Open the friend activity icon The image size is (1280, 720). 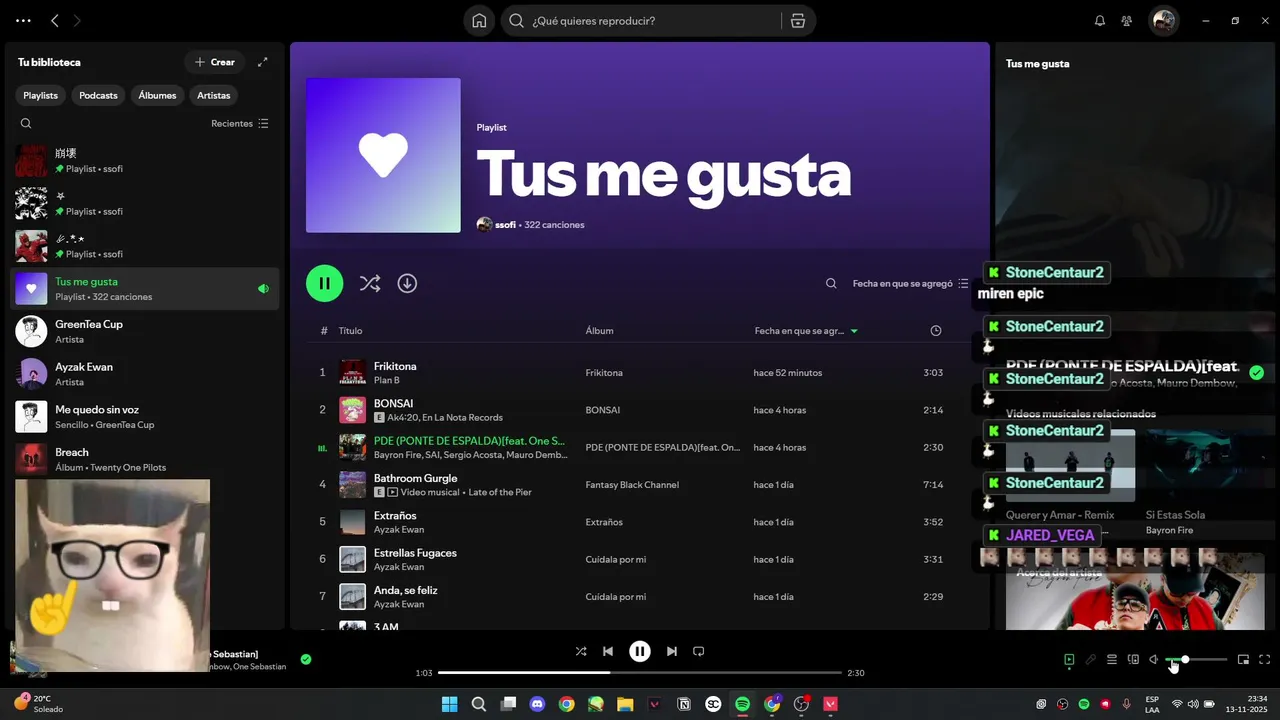[x=1127, y=21]
